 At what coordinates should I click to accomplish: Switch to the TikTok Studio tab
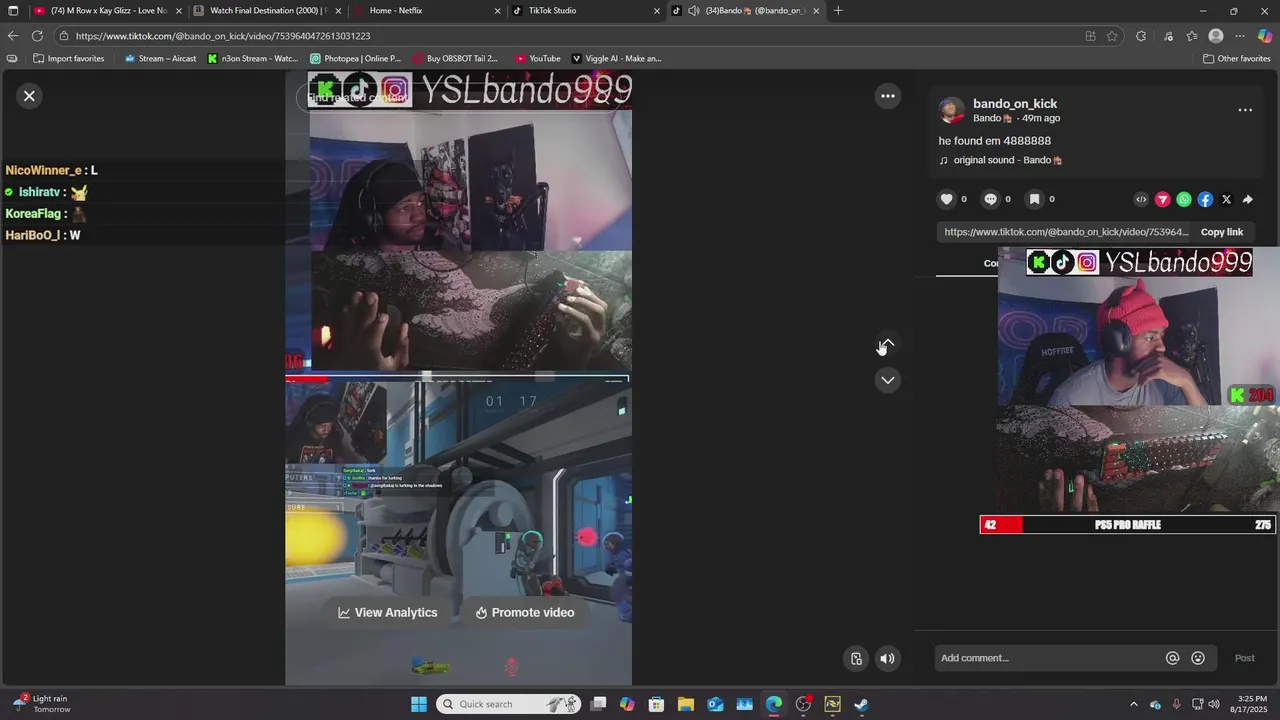tap(587, 11)
